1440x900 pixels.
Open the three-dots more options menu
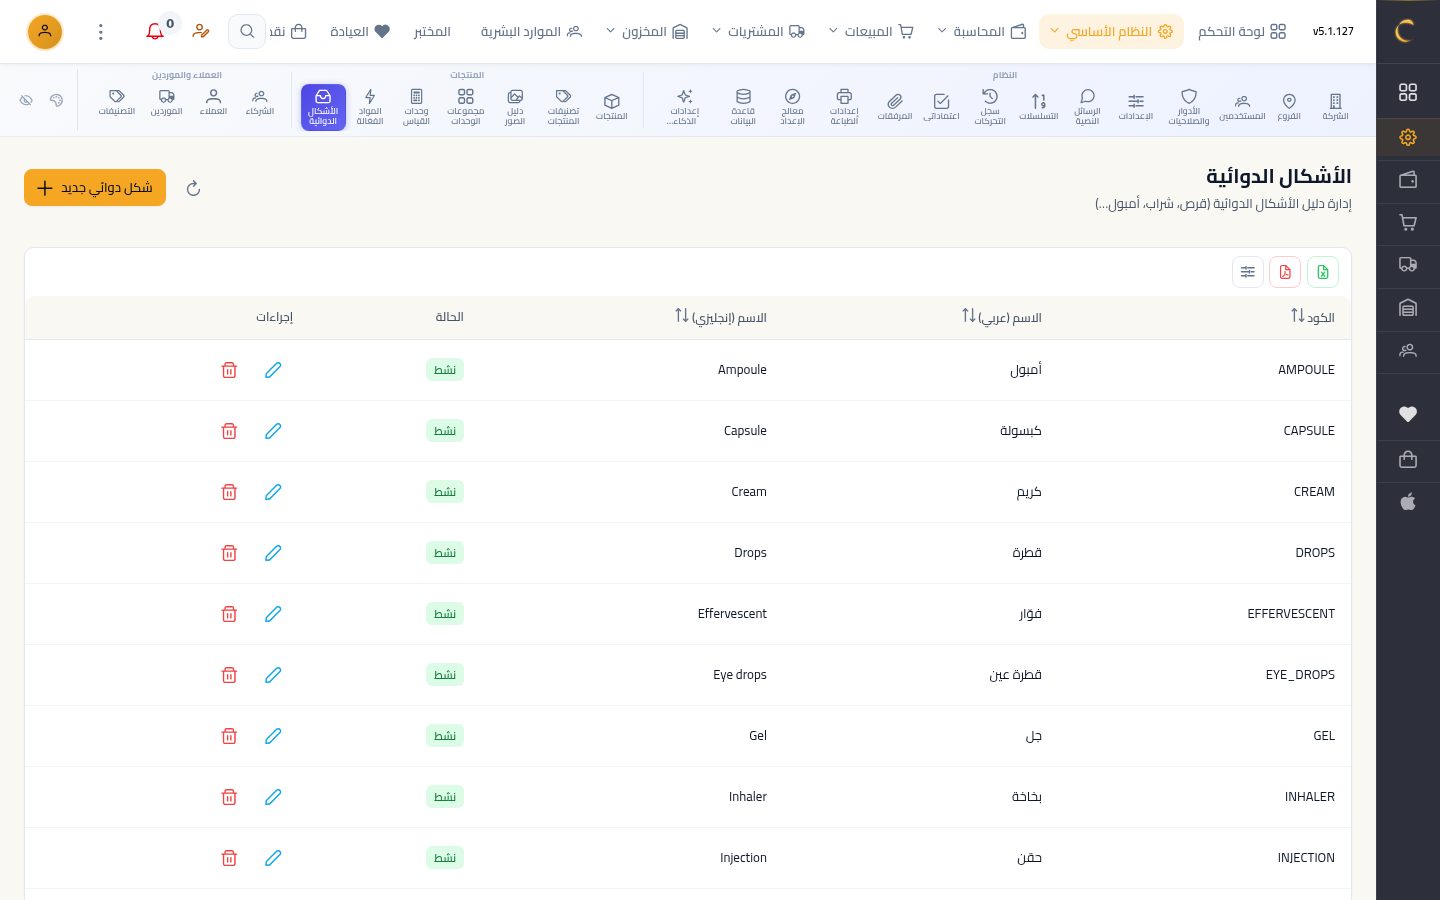click(100, 32)
